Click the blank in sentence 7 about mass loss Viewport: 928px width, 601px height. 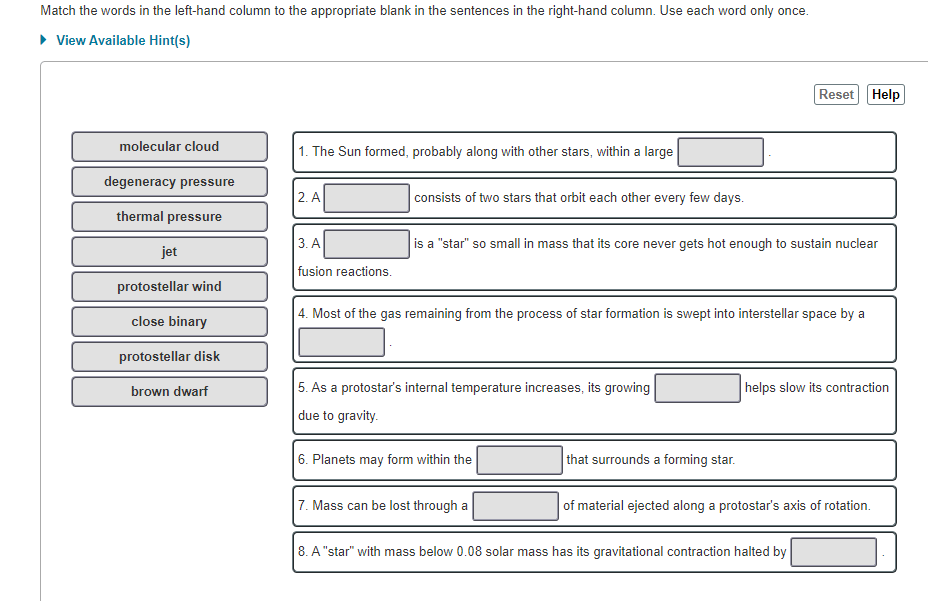515,506
